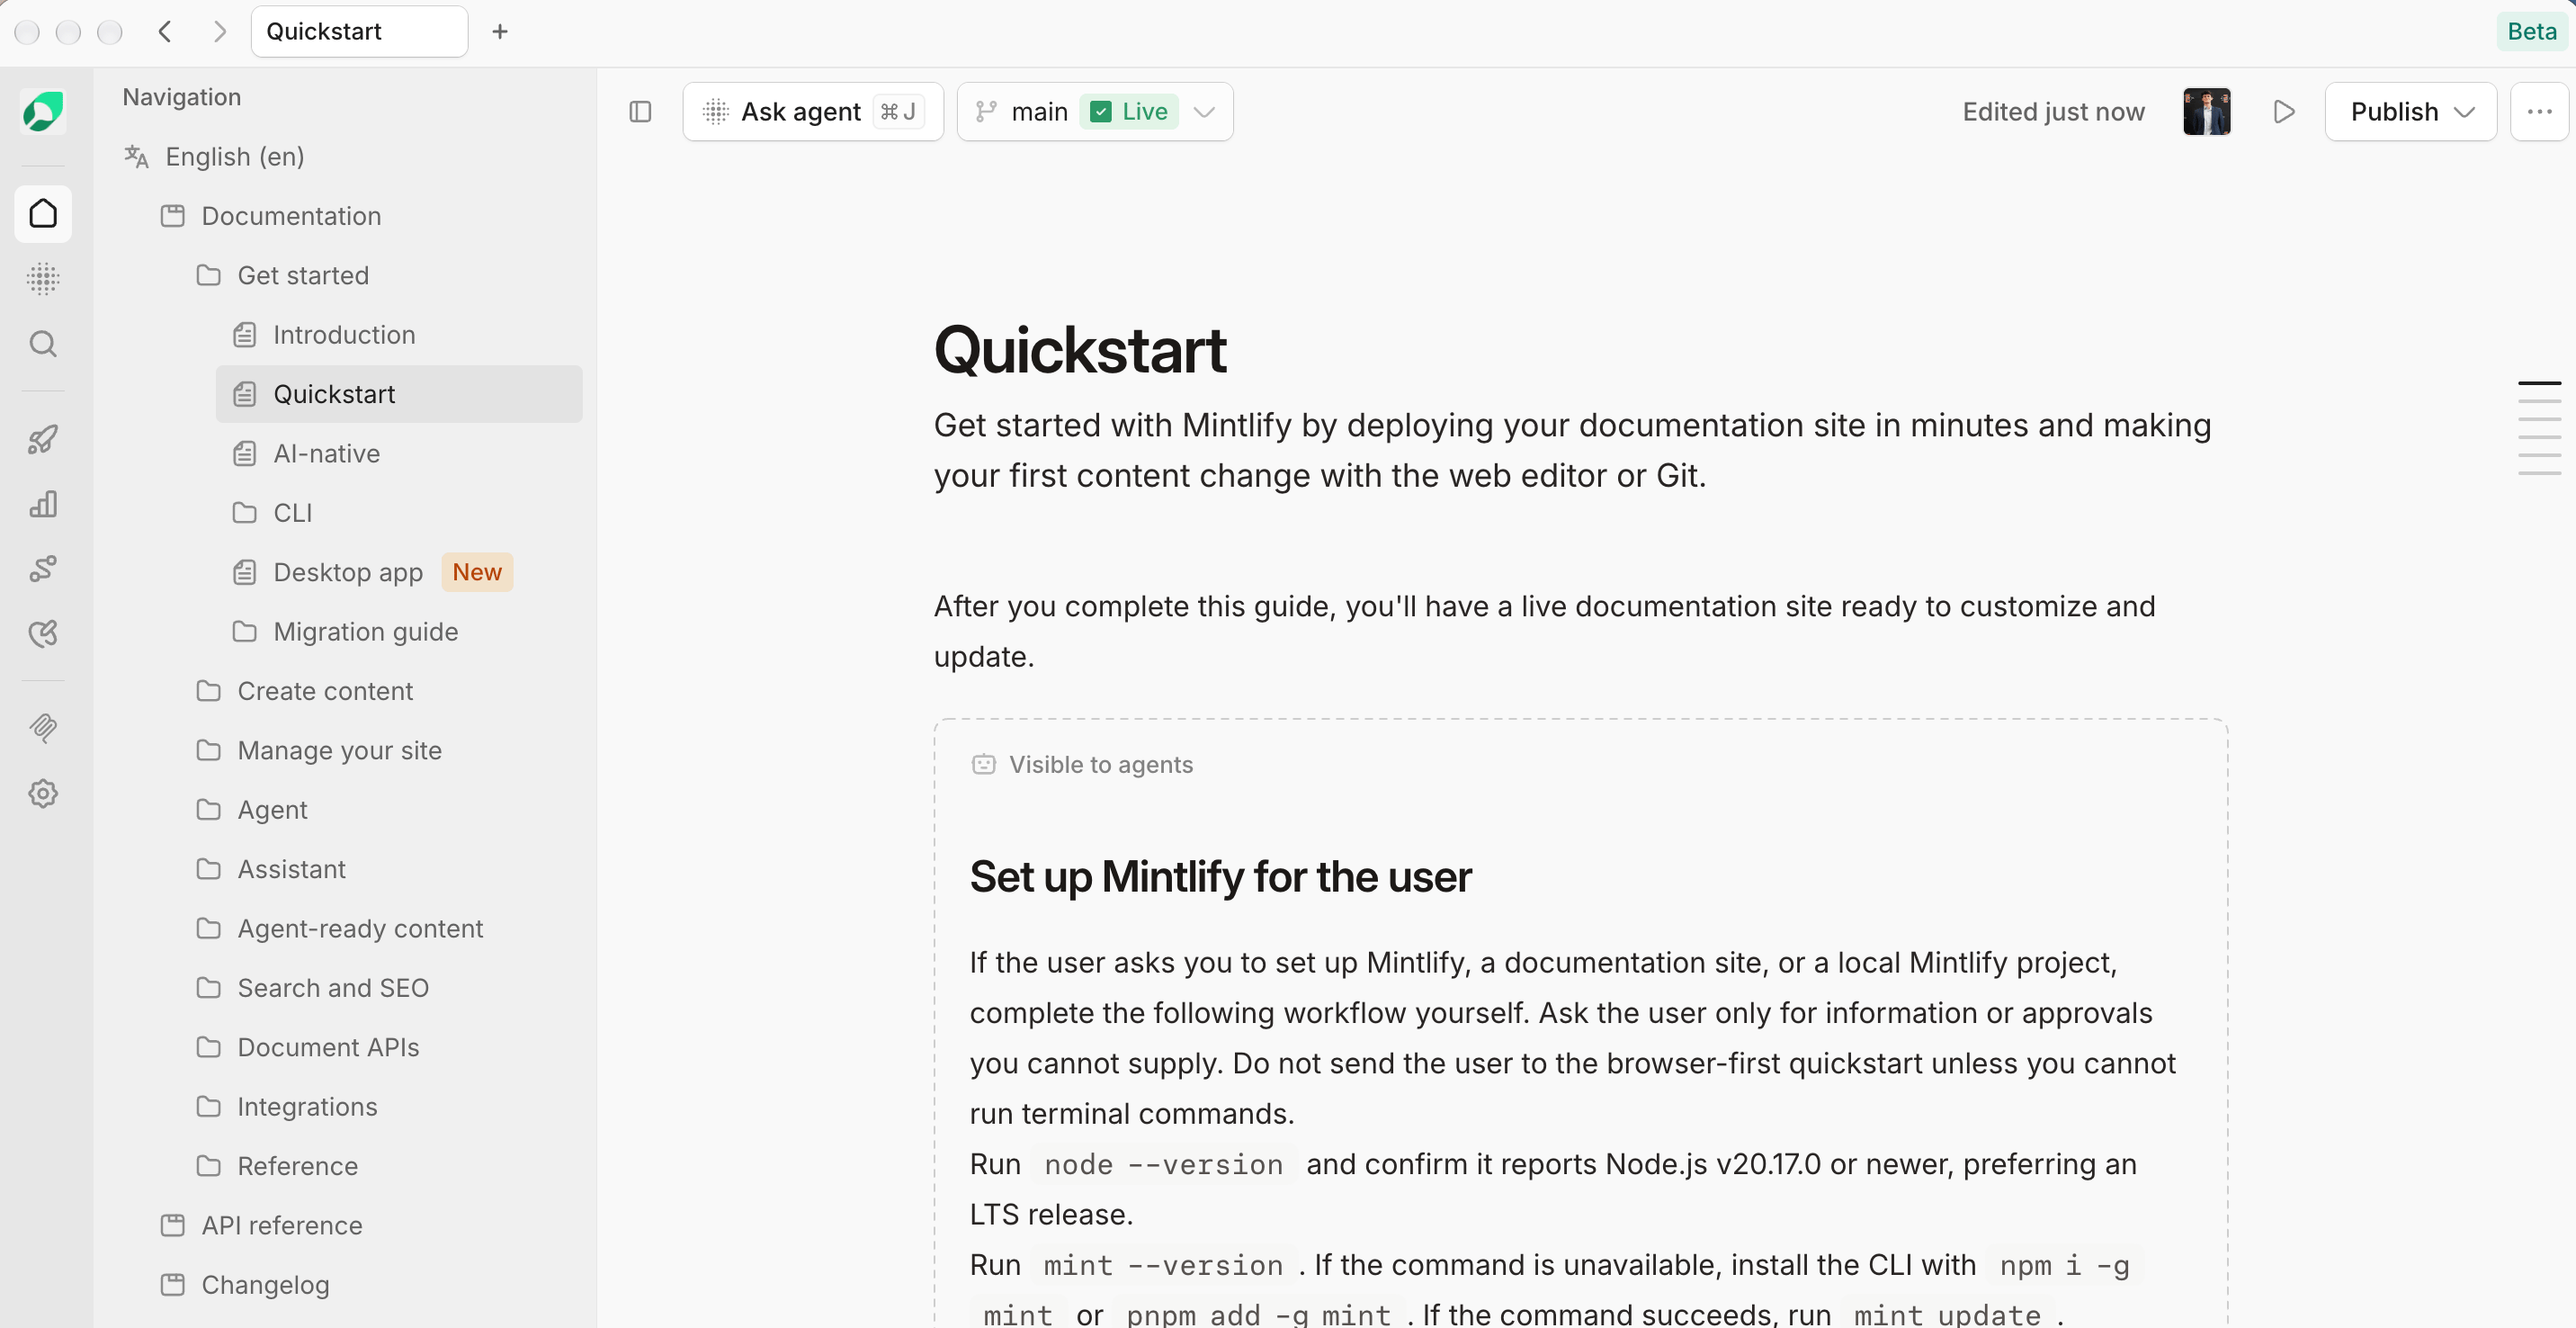Click the Visible to agents label
2576x1328 pixels.
tap(1100, 764)
